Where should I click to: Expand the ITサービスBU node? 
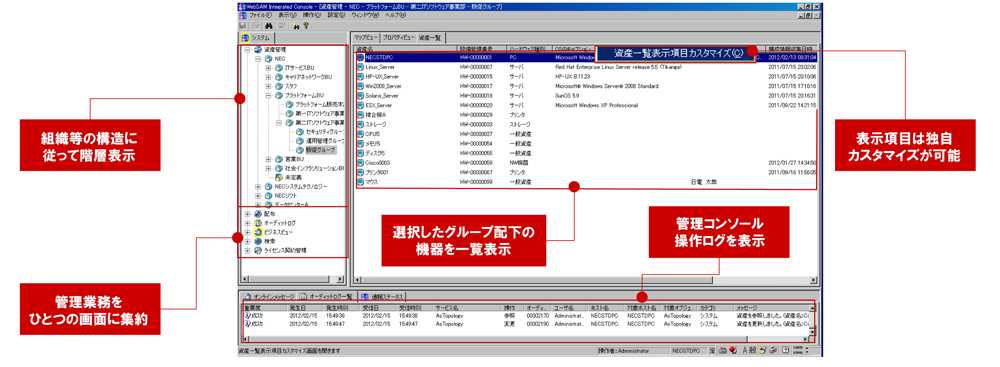point(268,68)
